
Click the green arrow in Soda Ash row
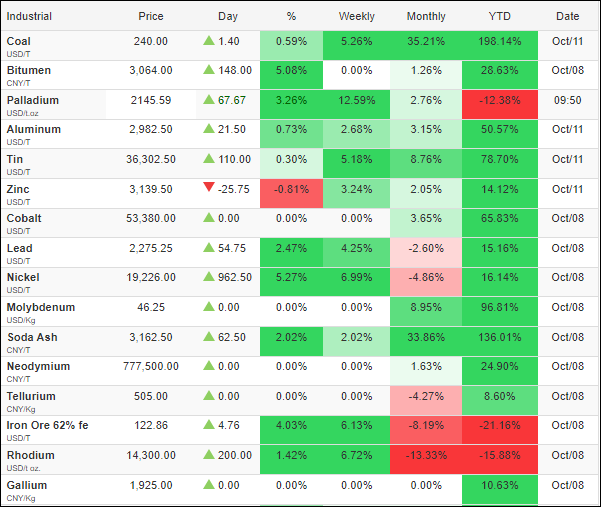[209, 338]
